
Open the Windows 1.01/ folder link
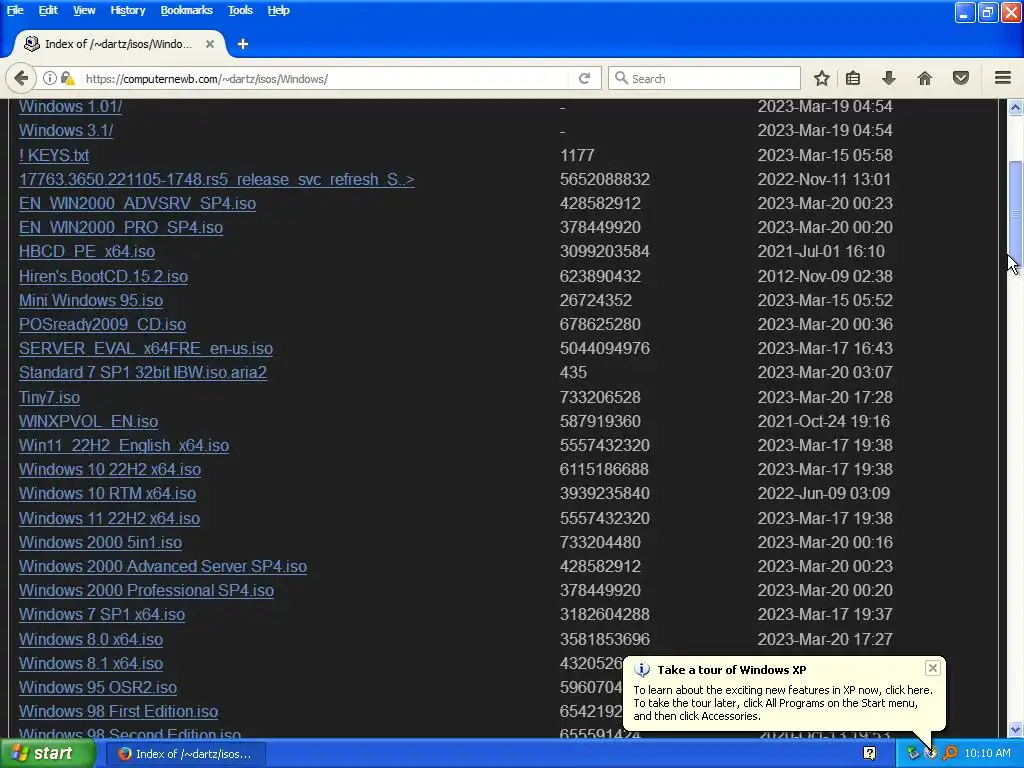click(x=71, y=106)
